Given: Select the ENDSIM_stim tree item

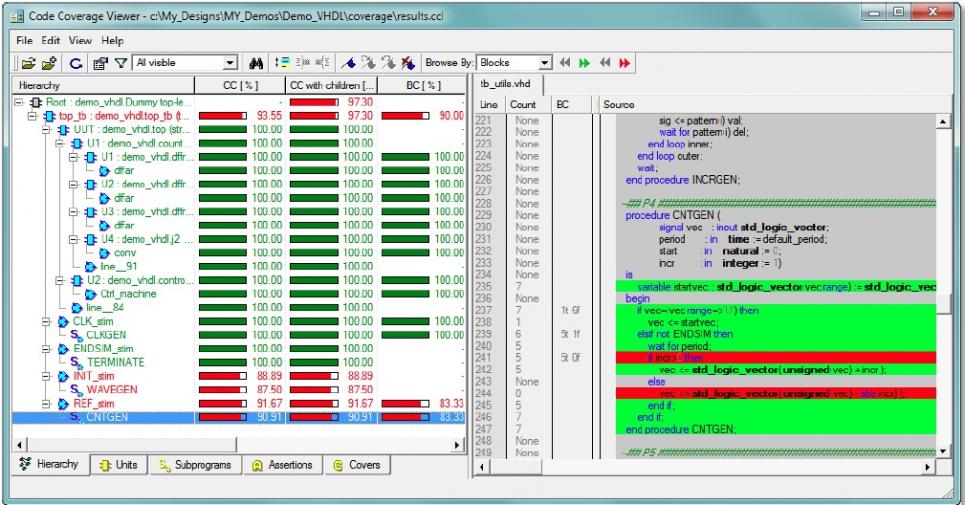Looking at the screenshot, I should point(103,349).
